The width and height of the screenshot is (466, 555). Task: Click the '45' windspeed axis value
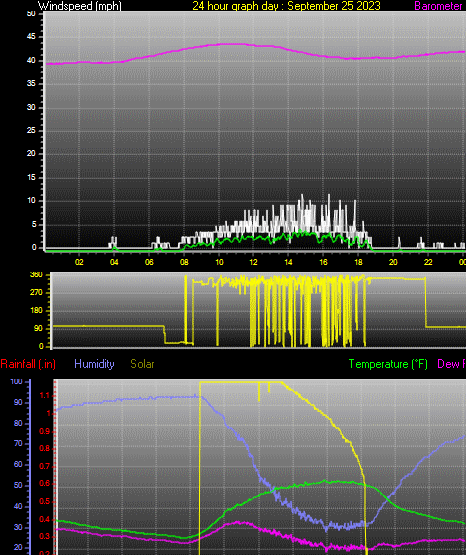tap(31, 37)
